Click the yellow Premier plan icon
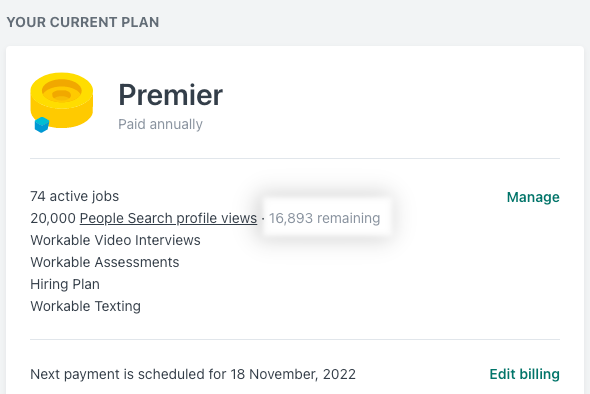The width and height of the screenshot is (590, 394). [x=62, y=100]
